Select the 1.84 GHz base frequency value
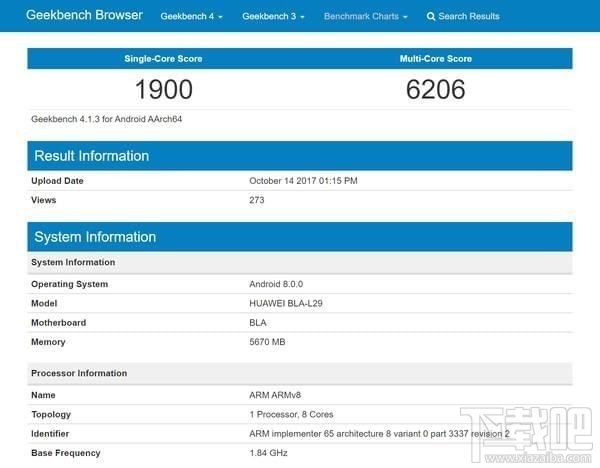This screenshot has width=600, height=468. [268, 453]
